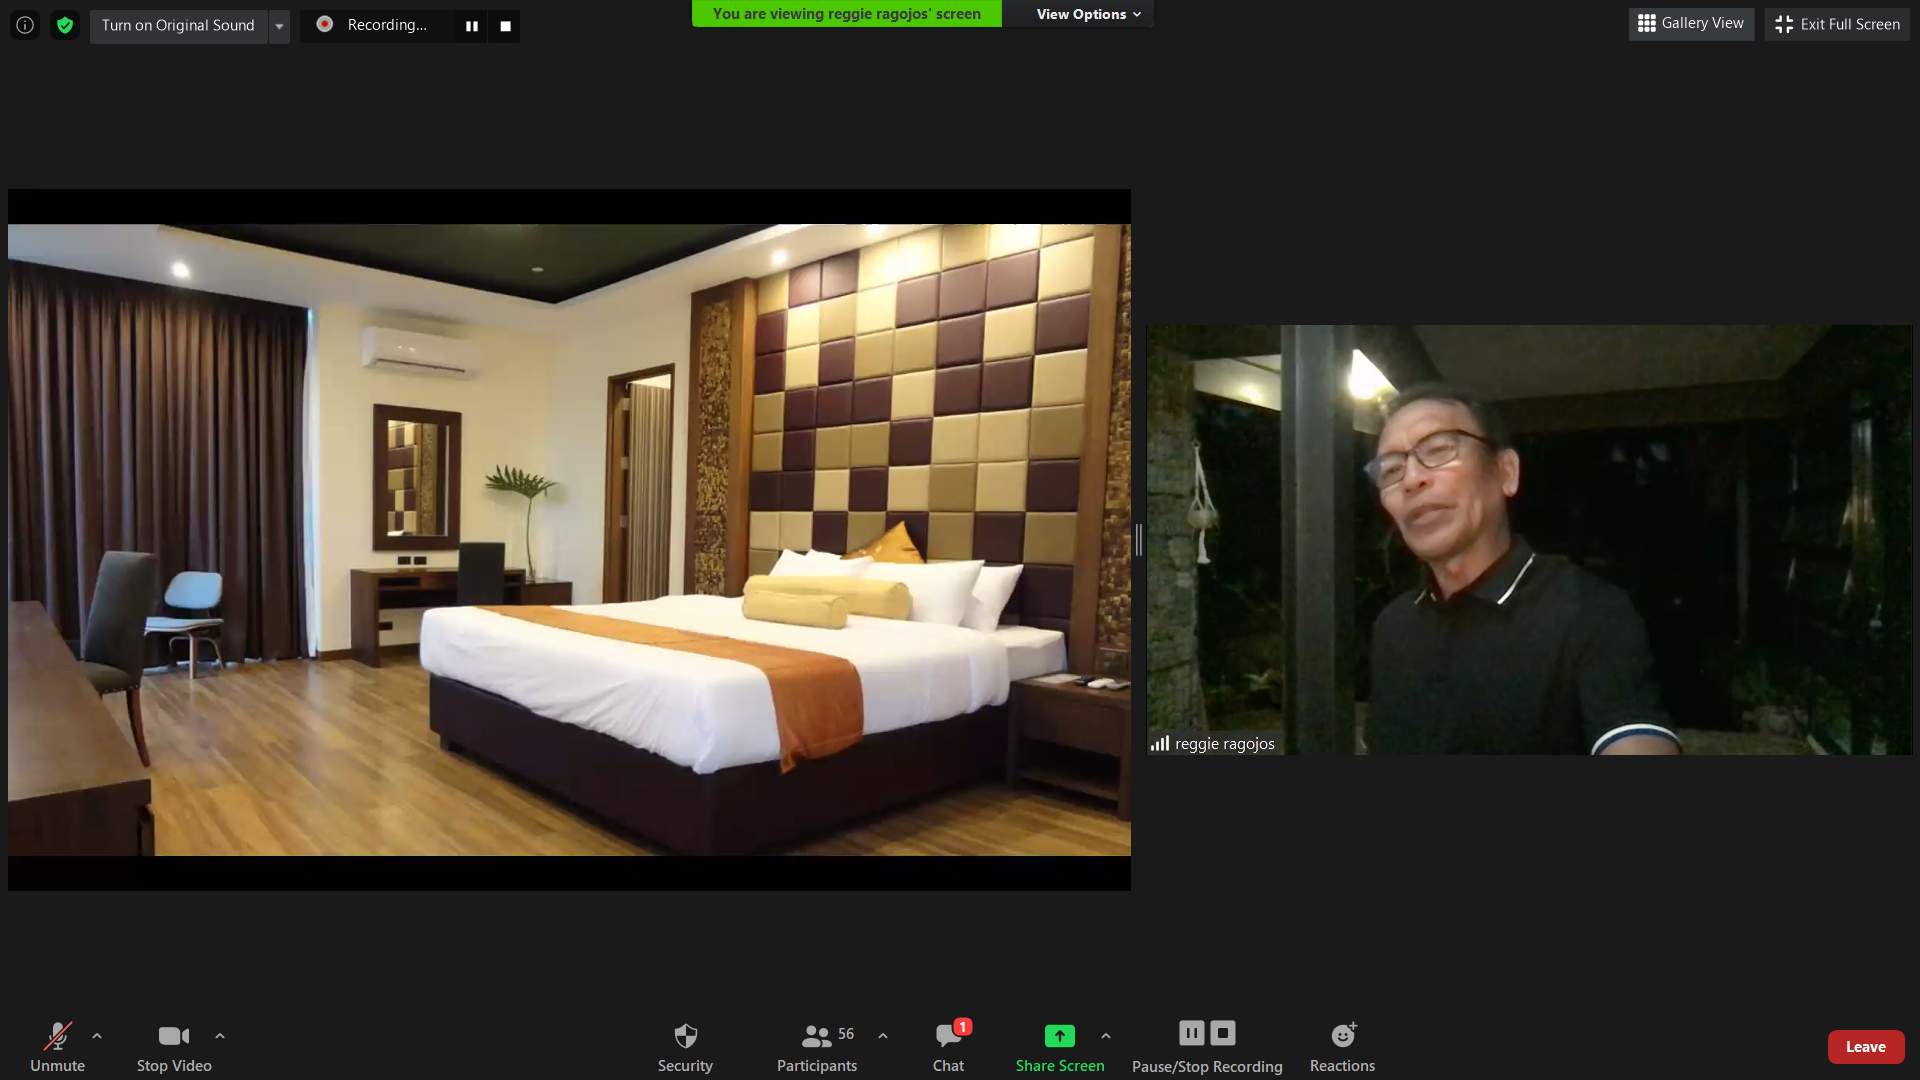Open the meeting information icon
The image size is (1920, 1080).
[x=25, y=25]
